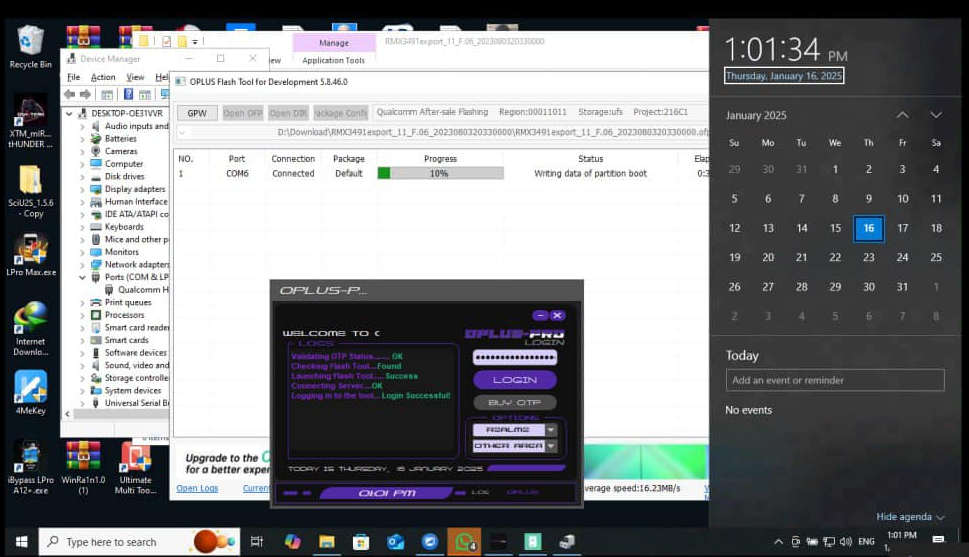Click the January 2025 month header
969x557 pixels.
point(756,116)
